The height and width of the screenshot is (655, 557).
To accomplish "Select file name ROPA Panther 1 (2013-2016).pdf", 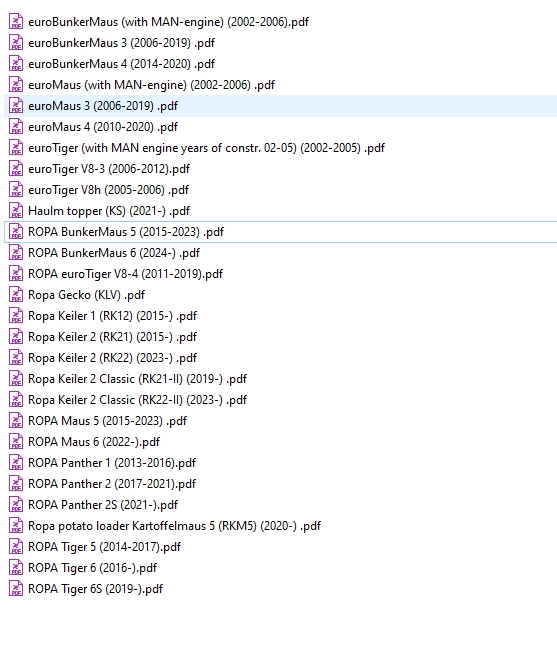I will (x=112, y=463).
